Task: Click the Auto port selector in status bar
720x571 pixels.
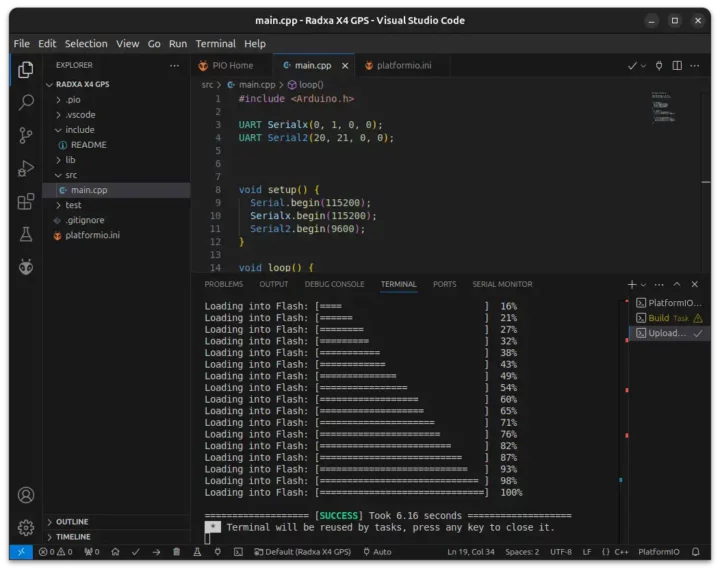Action: 377,552
